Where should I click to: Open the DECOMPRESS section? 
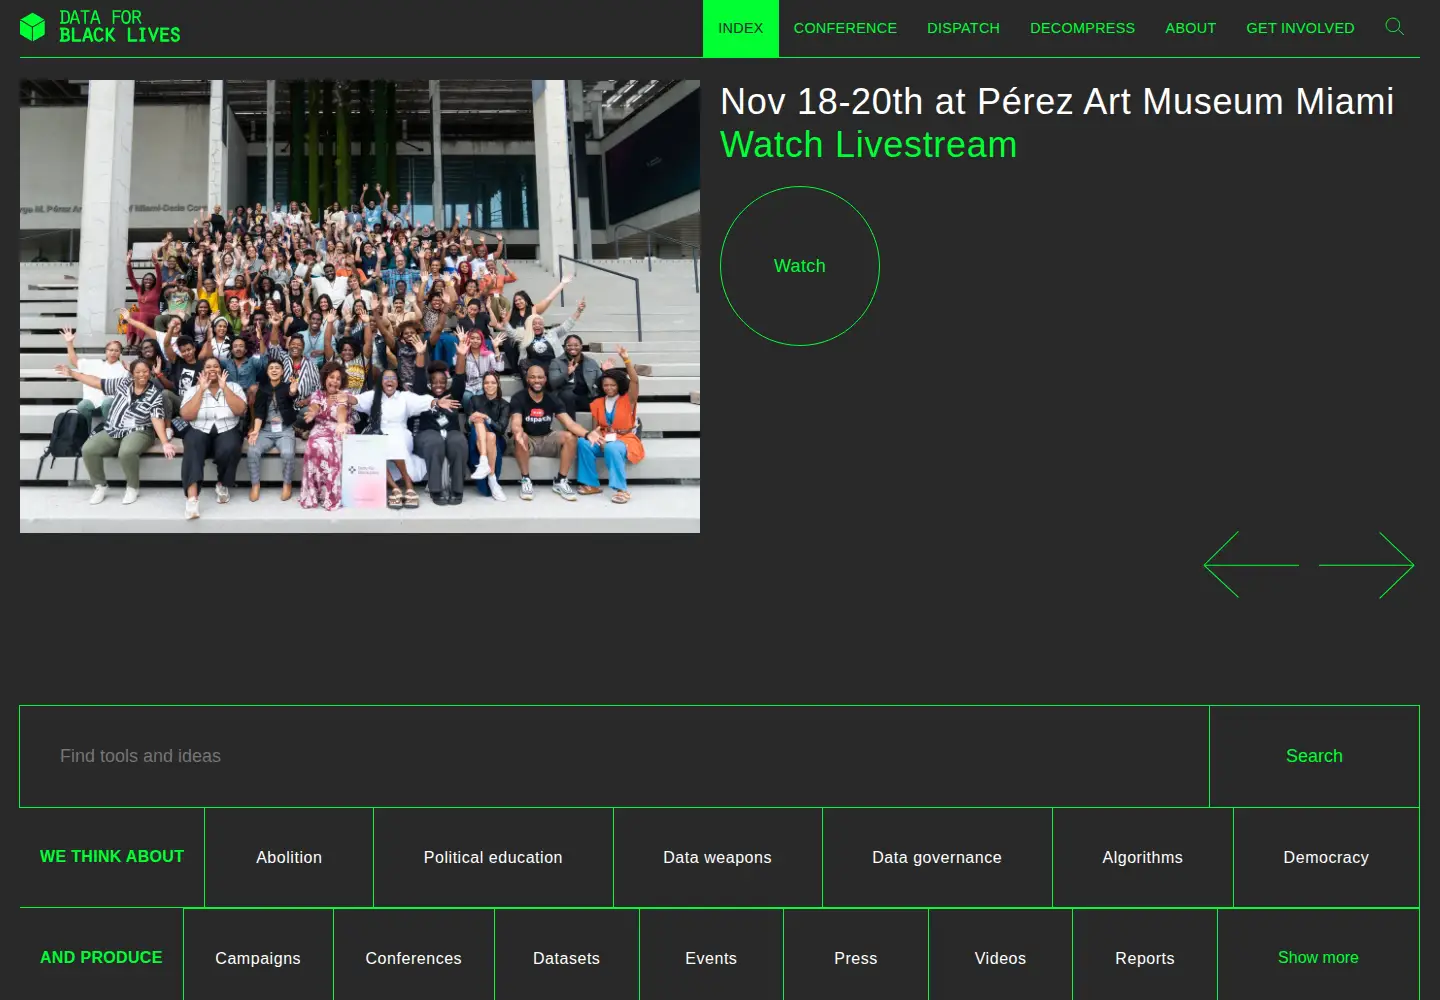click(x=1082, y=28)
